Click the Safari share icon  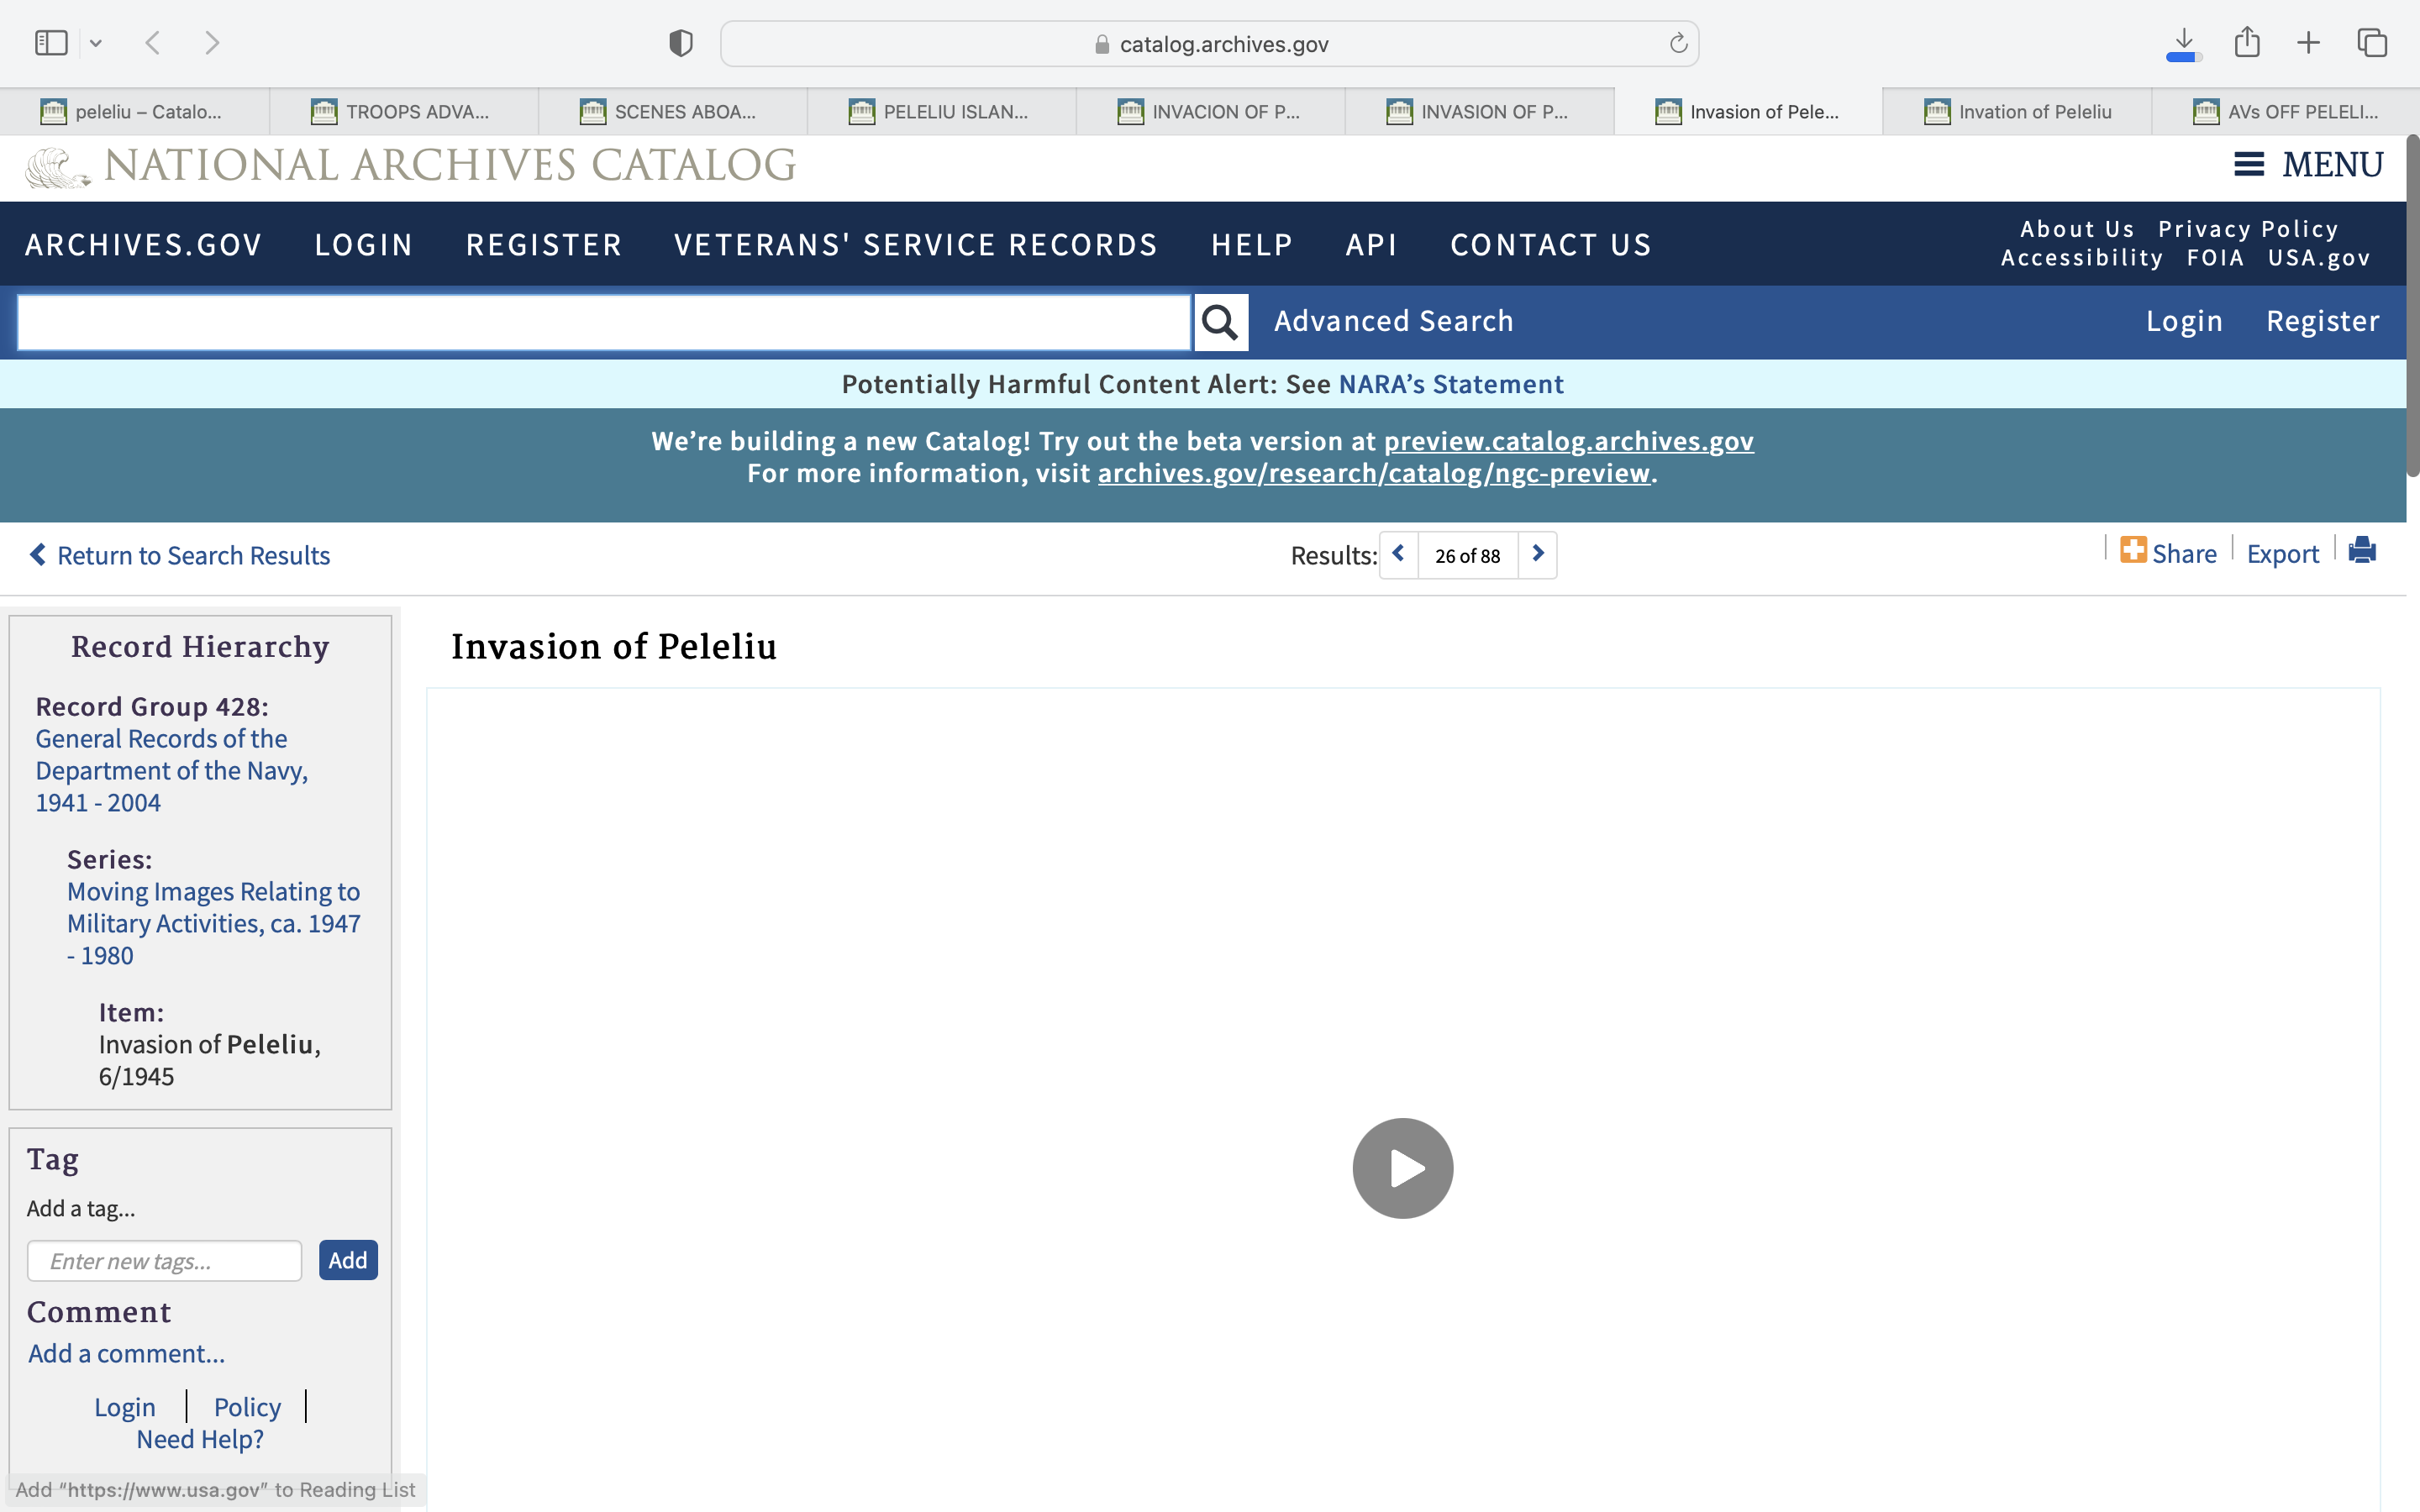click(x=2247, y=43)
